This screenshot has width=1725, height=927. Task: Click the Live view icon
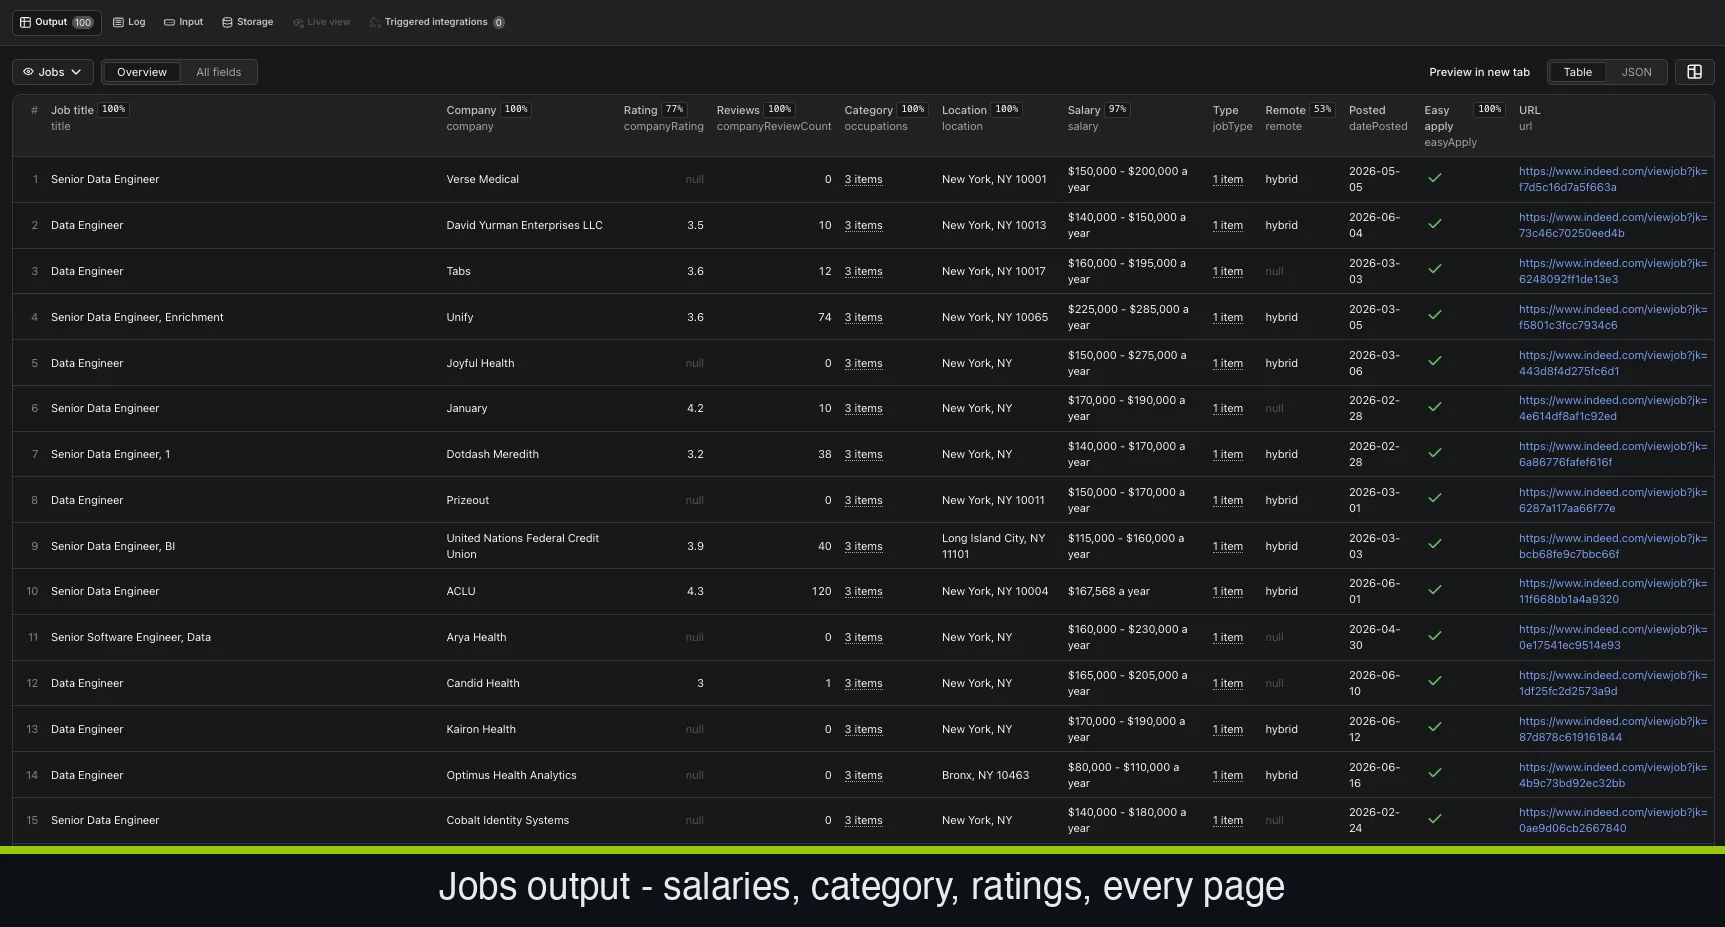pyautogui.click(x=298, y=22)
